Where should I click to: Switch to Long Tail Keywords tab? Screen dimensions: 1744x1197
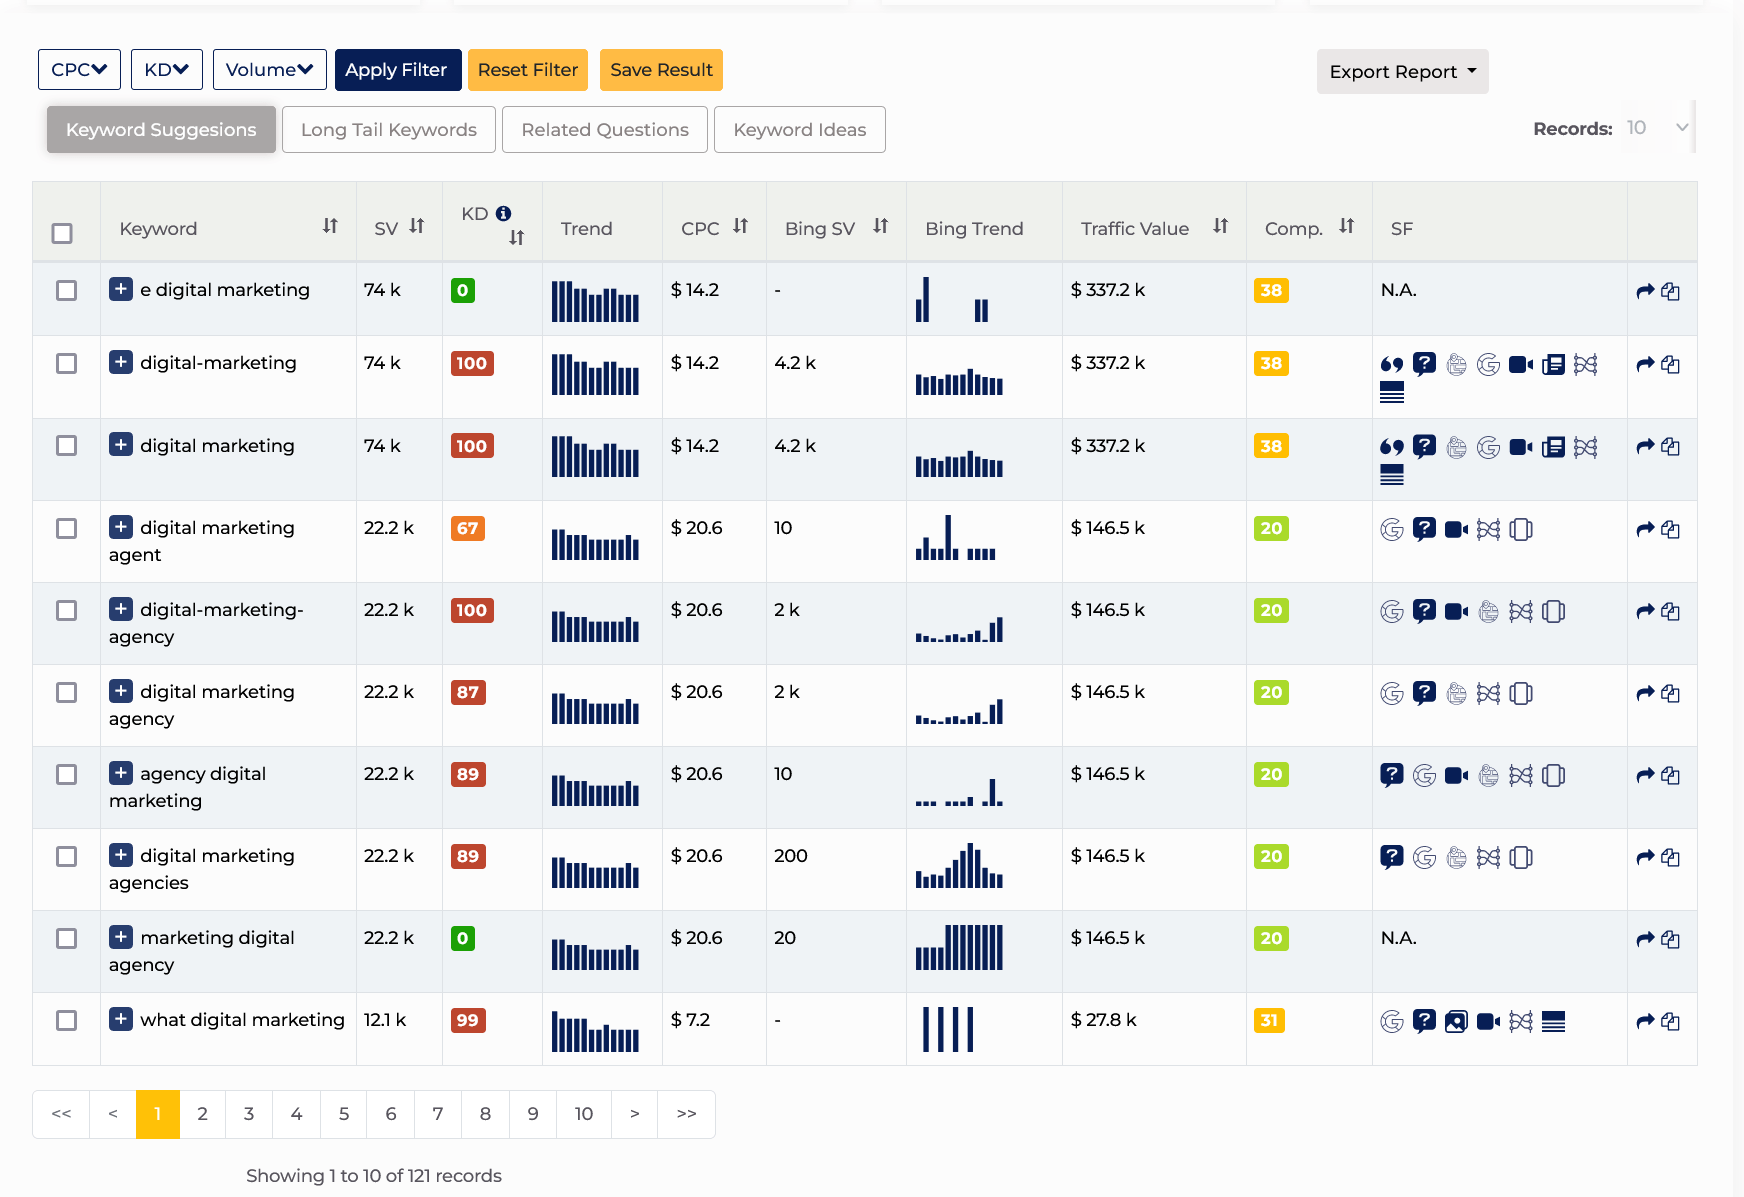(x=389, y=130)
